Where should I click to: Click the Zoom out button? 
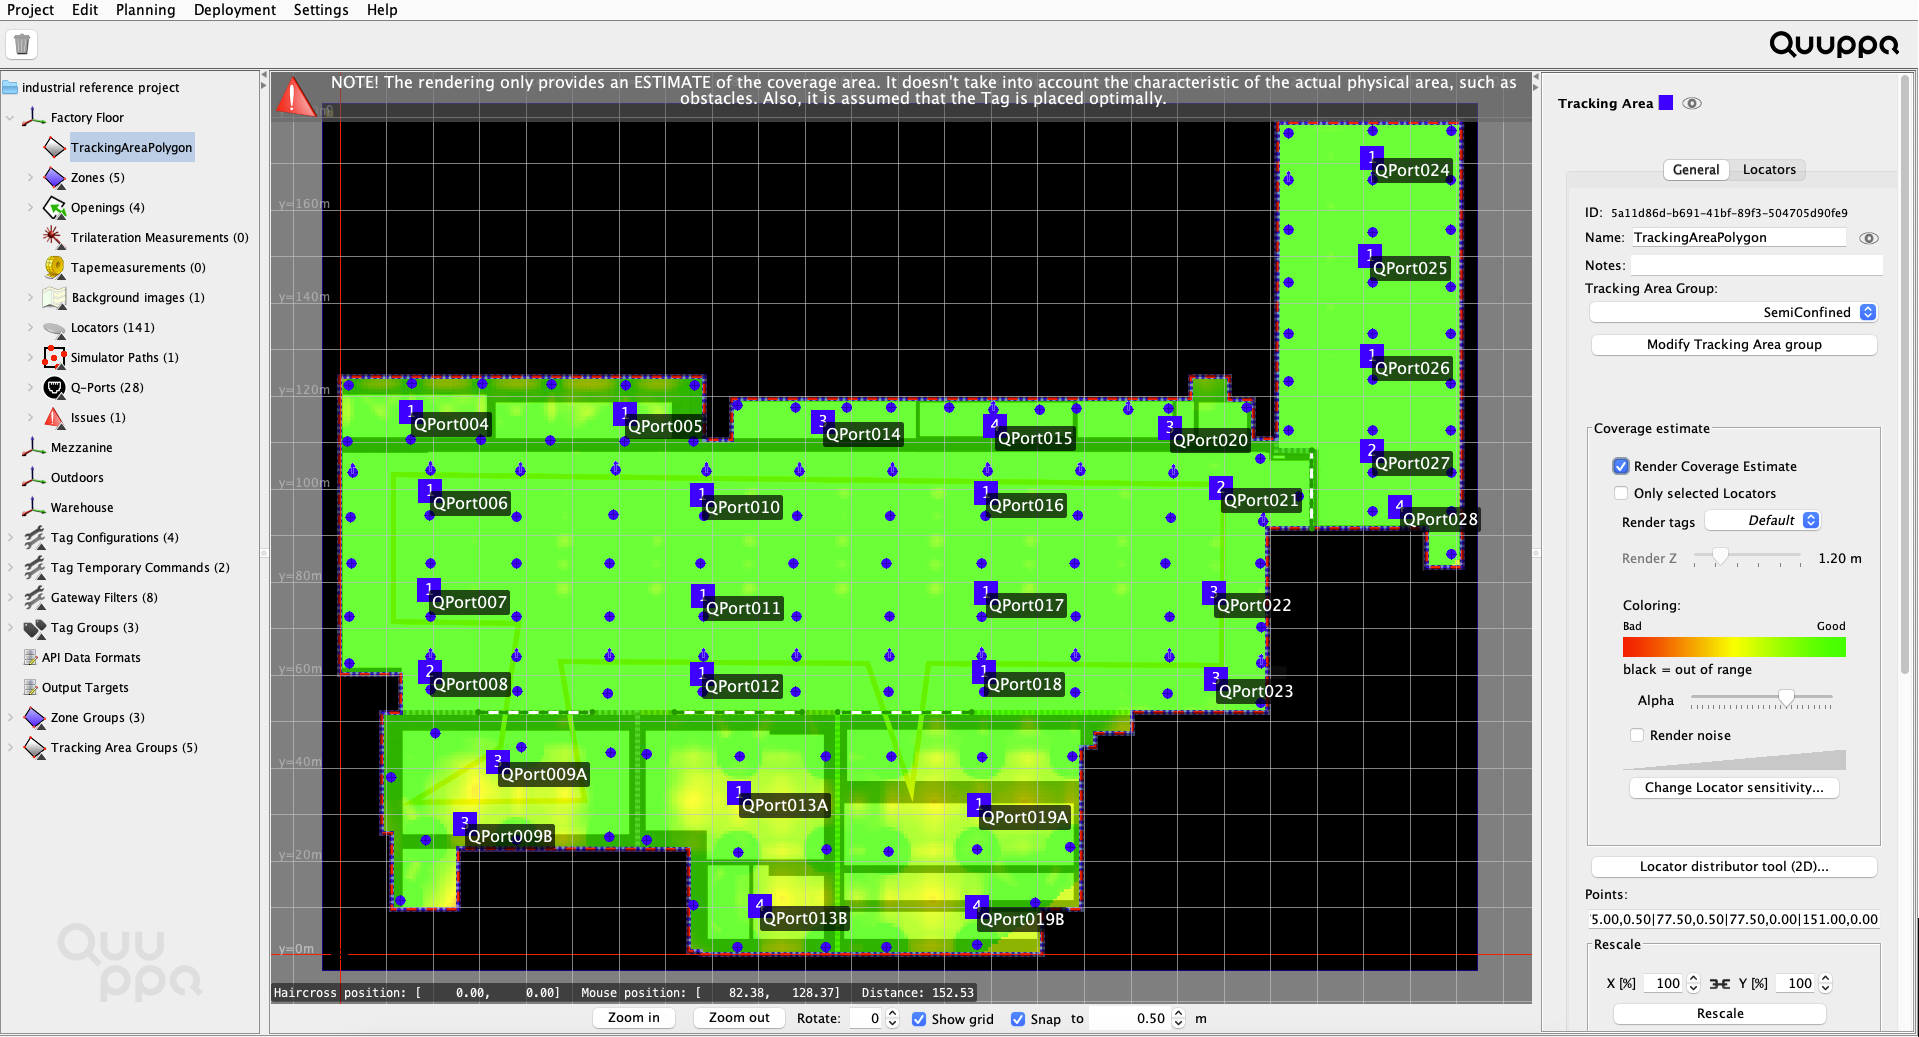[739, 1018]
